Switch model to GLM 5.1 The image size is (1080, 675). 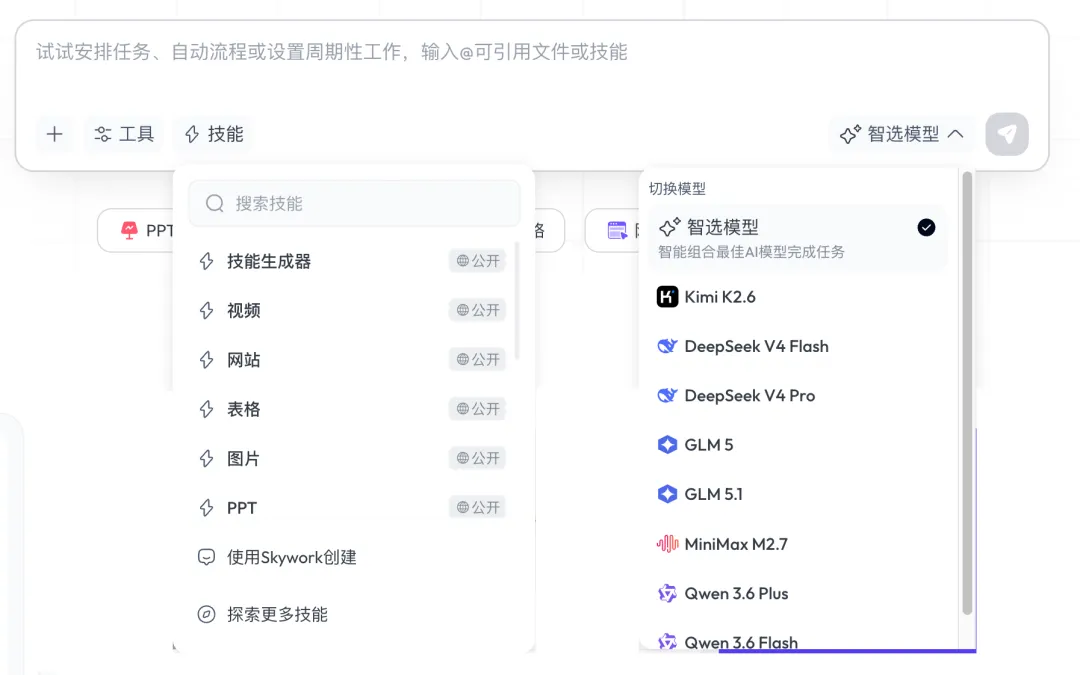coord(798,495)
